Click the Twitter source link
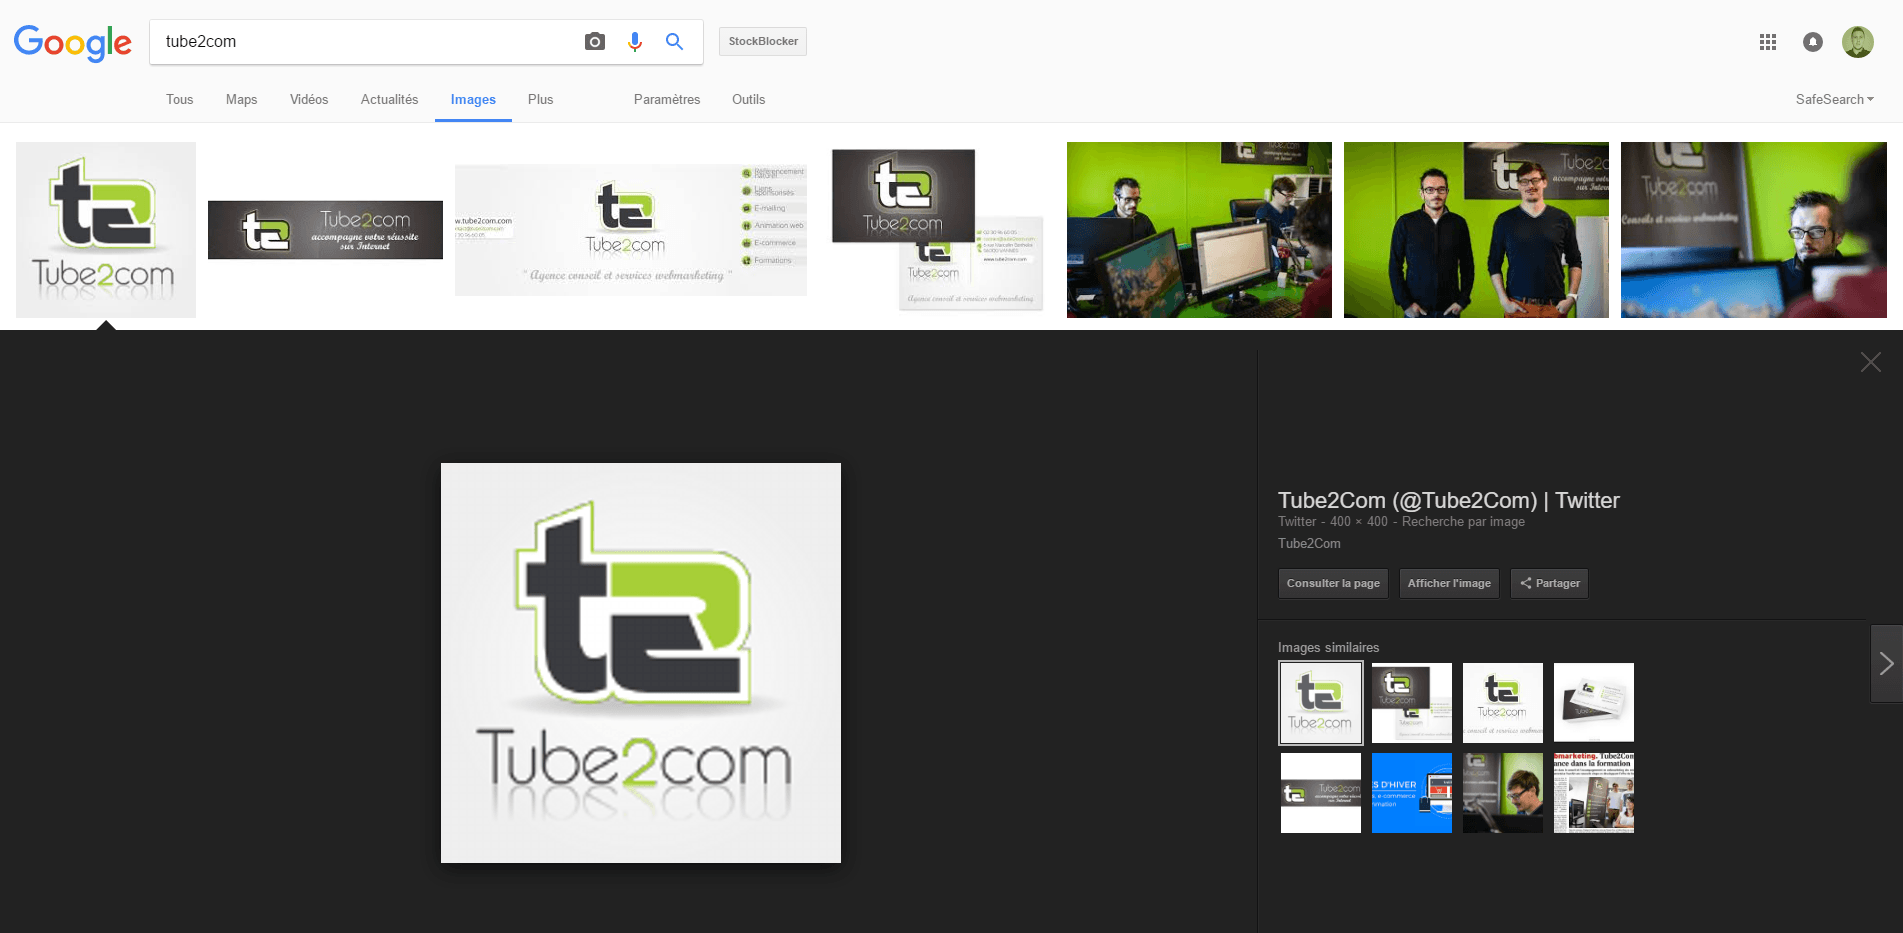This screenshot has width=1903, height=933. (x=1297, y=522)
